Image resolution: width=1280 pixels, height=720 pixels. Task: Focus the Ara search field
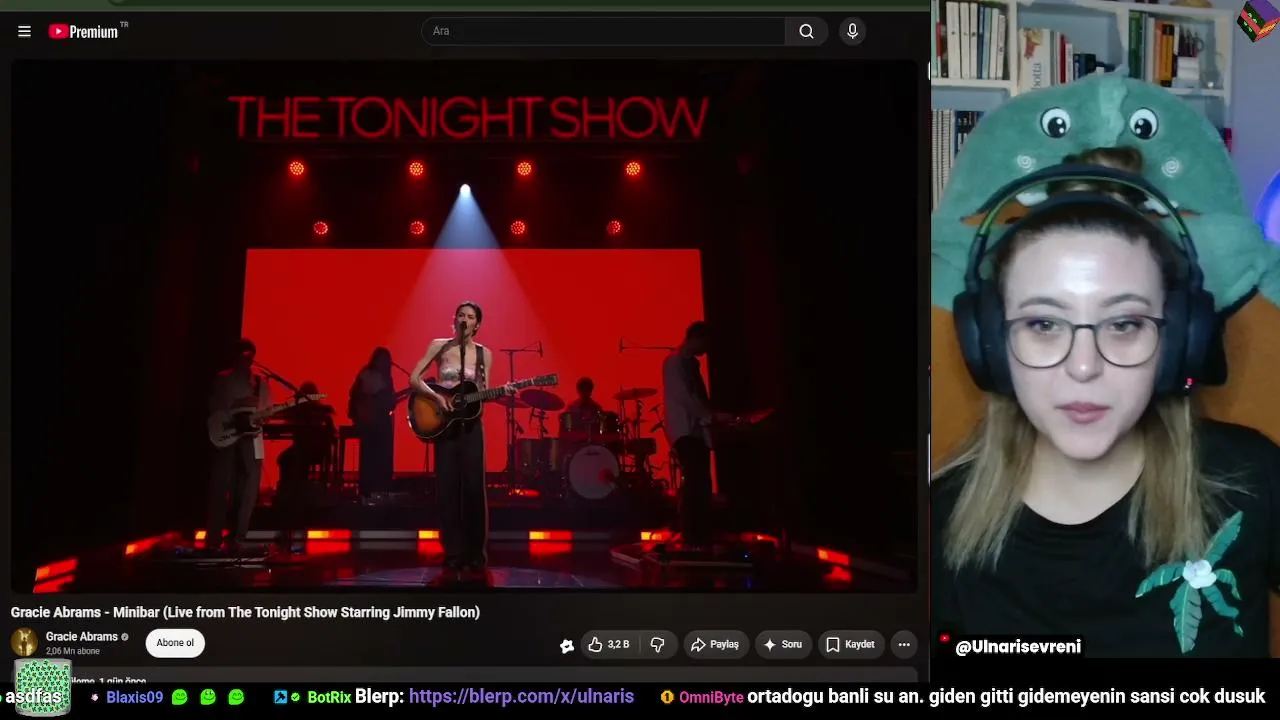[x=603, y=31]
